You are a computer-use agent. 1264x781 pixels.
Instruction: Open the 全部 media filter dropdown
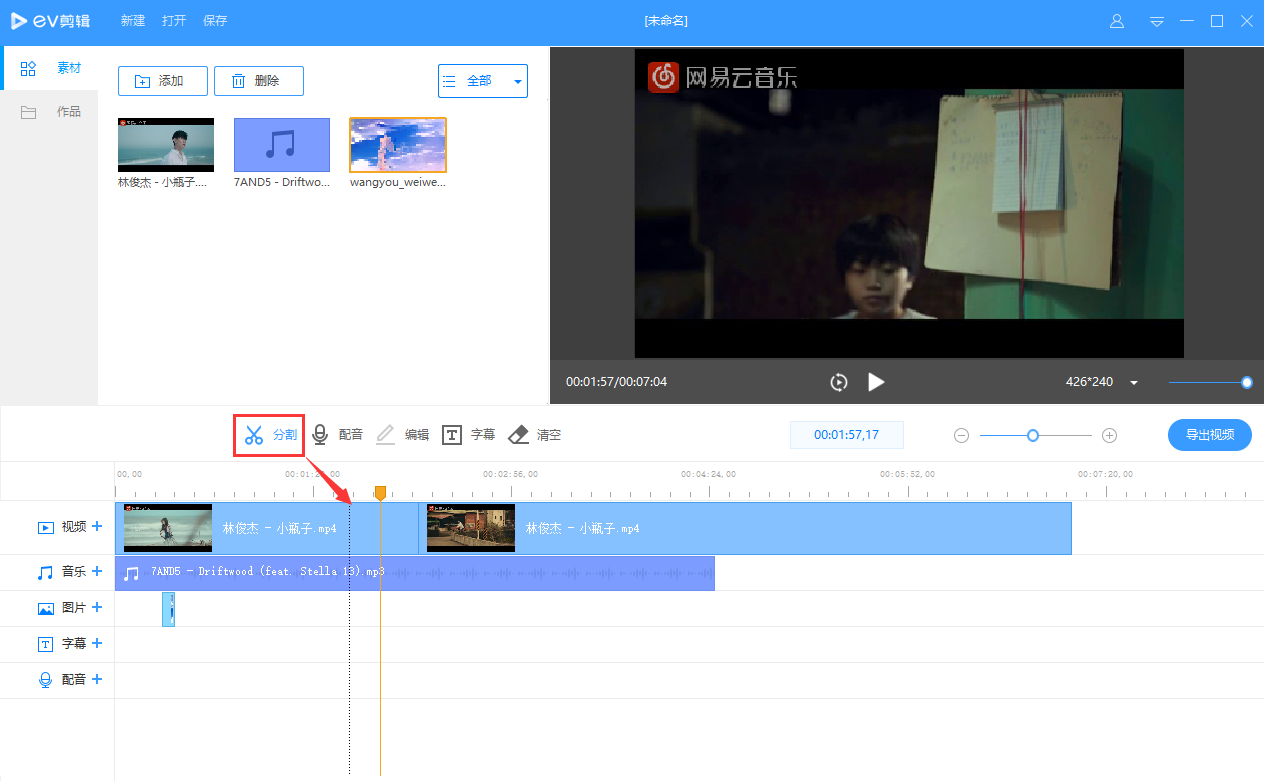(x=482, y=80)
